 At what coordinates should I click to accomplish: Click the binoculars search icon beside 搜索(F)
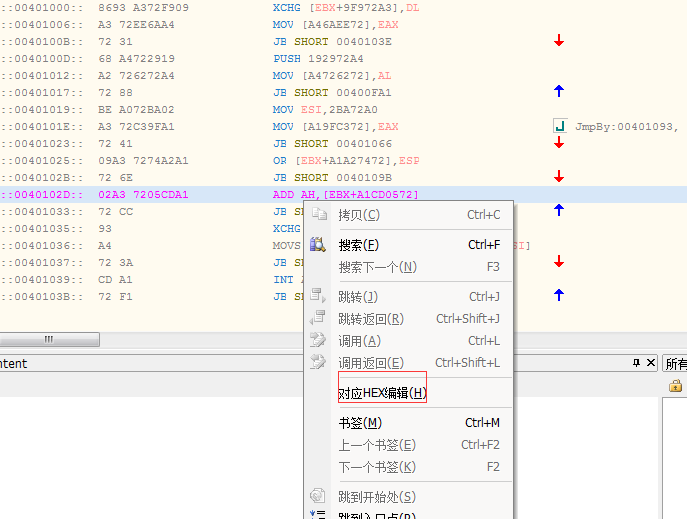318,244
